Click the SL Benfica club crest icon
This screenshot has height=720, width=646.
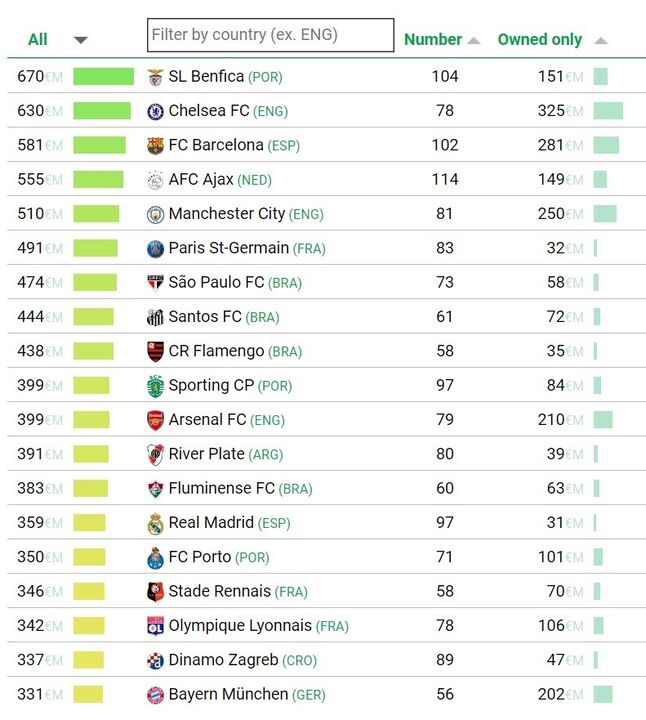pos(155,77)
